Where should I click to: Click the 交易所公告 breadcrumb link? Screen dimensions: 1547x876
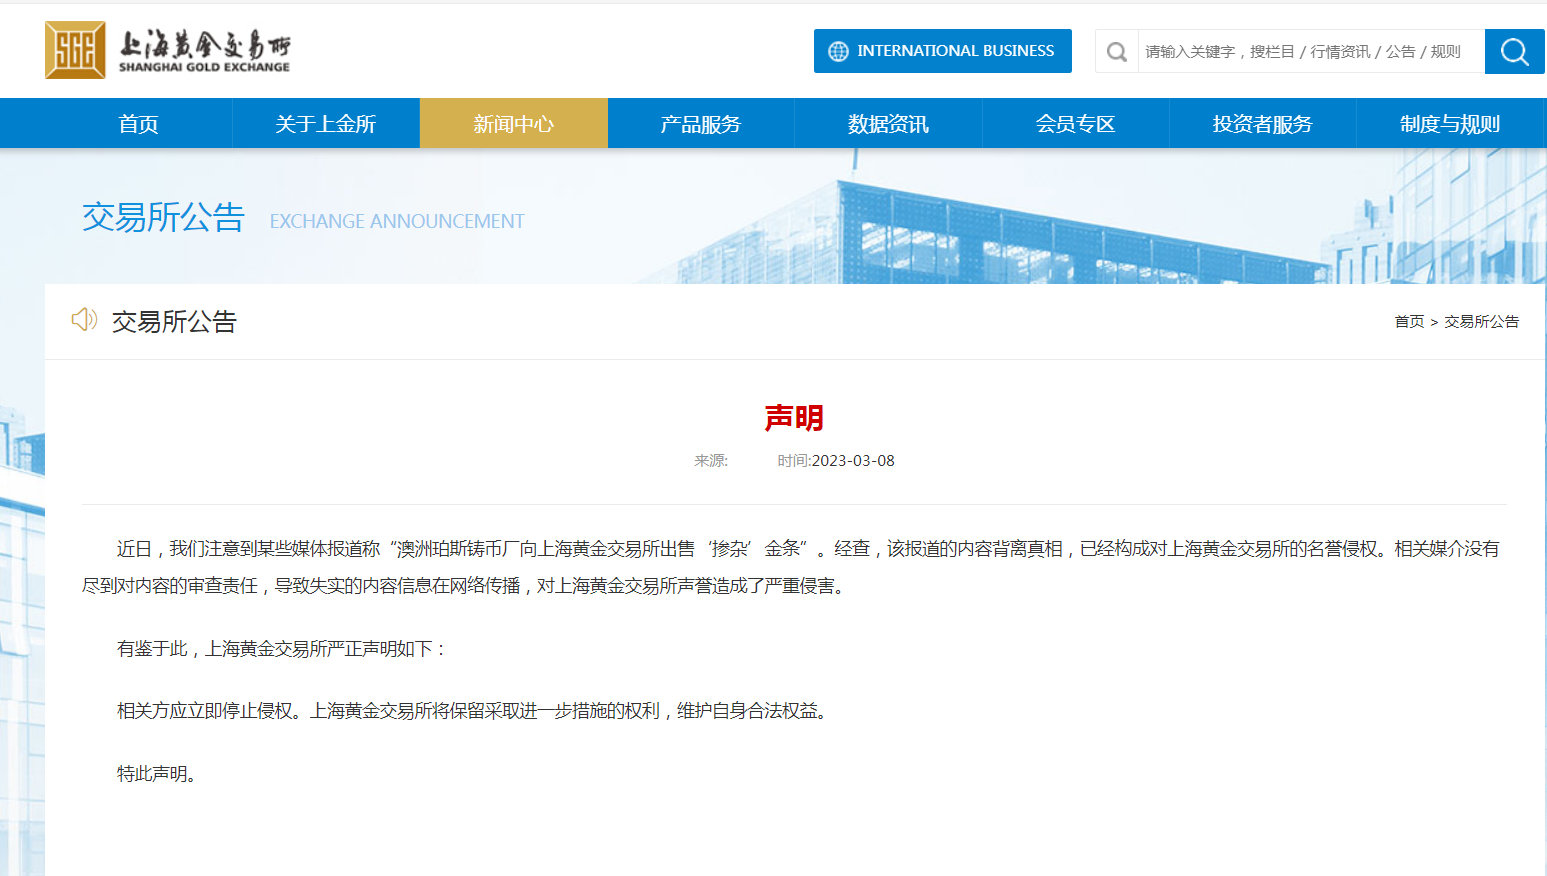pos(1481,322)
